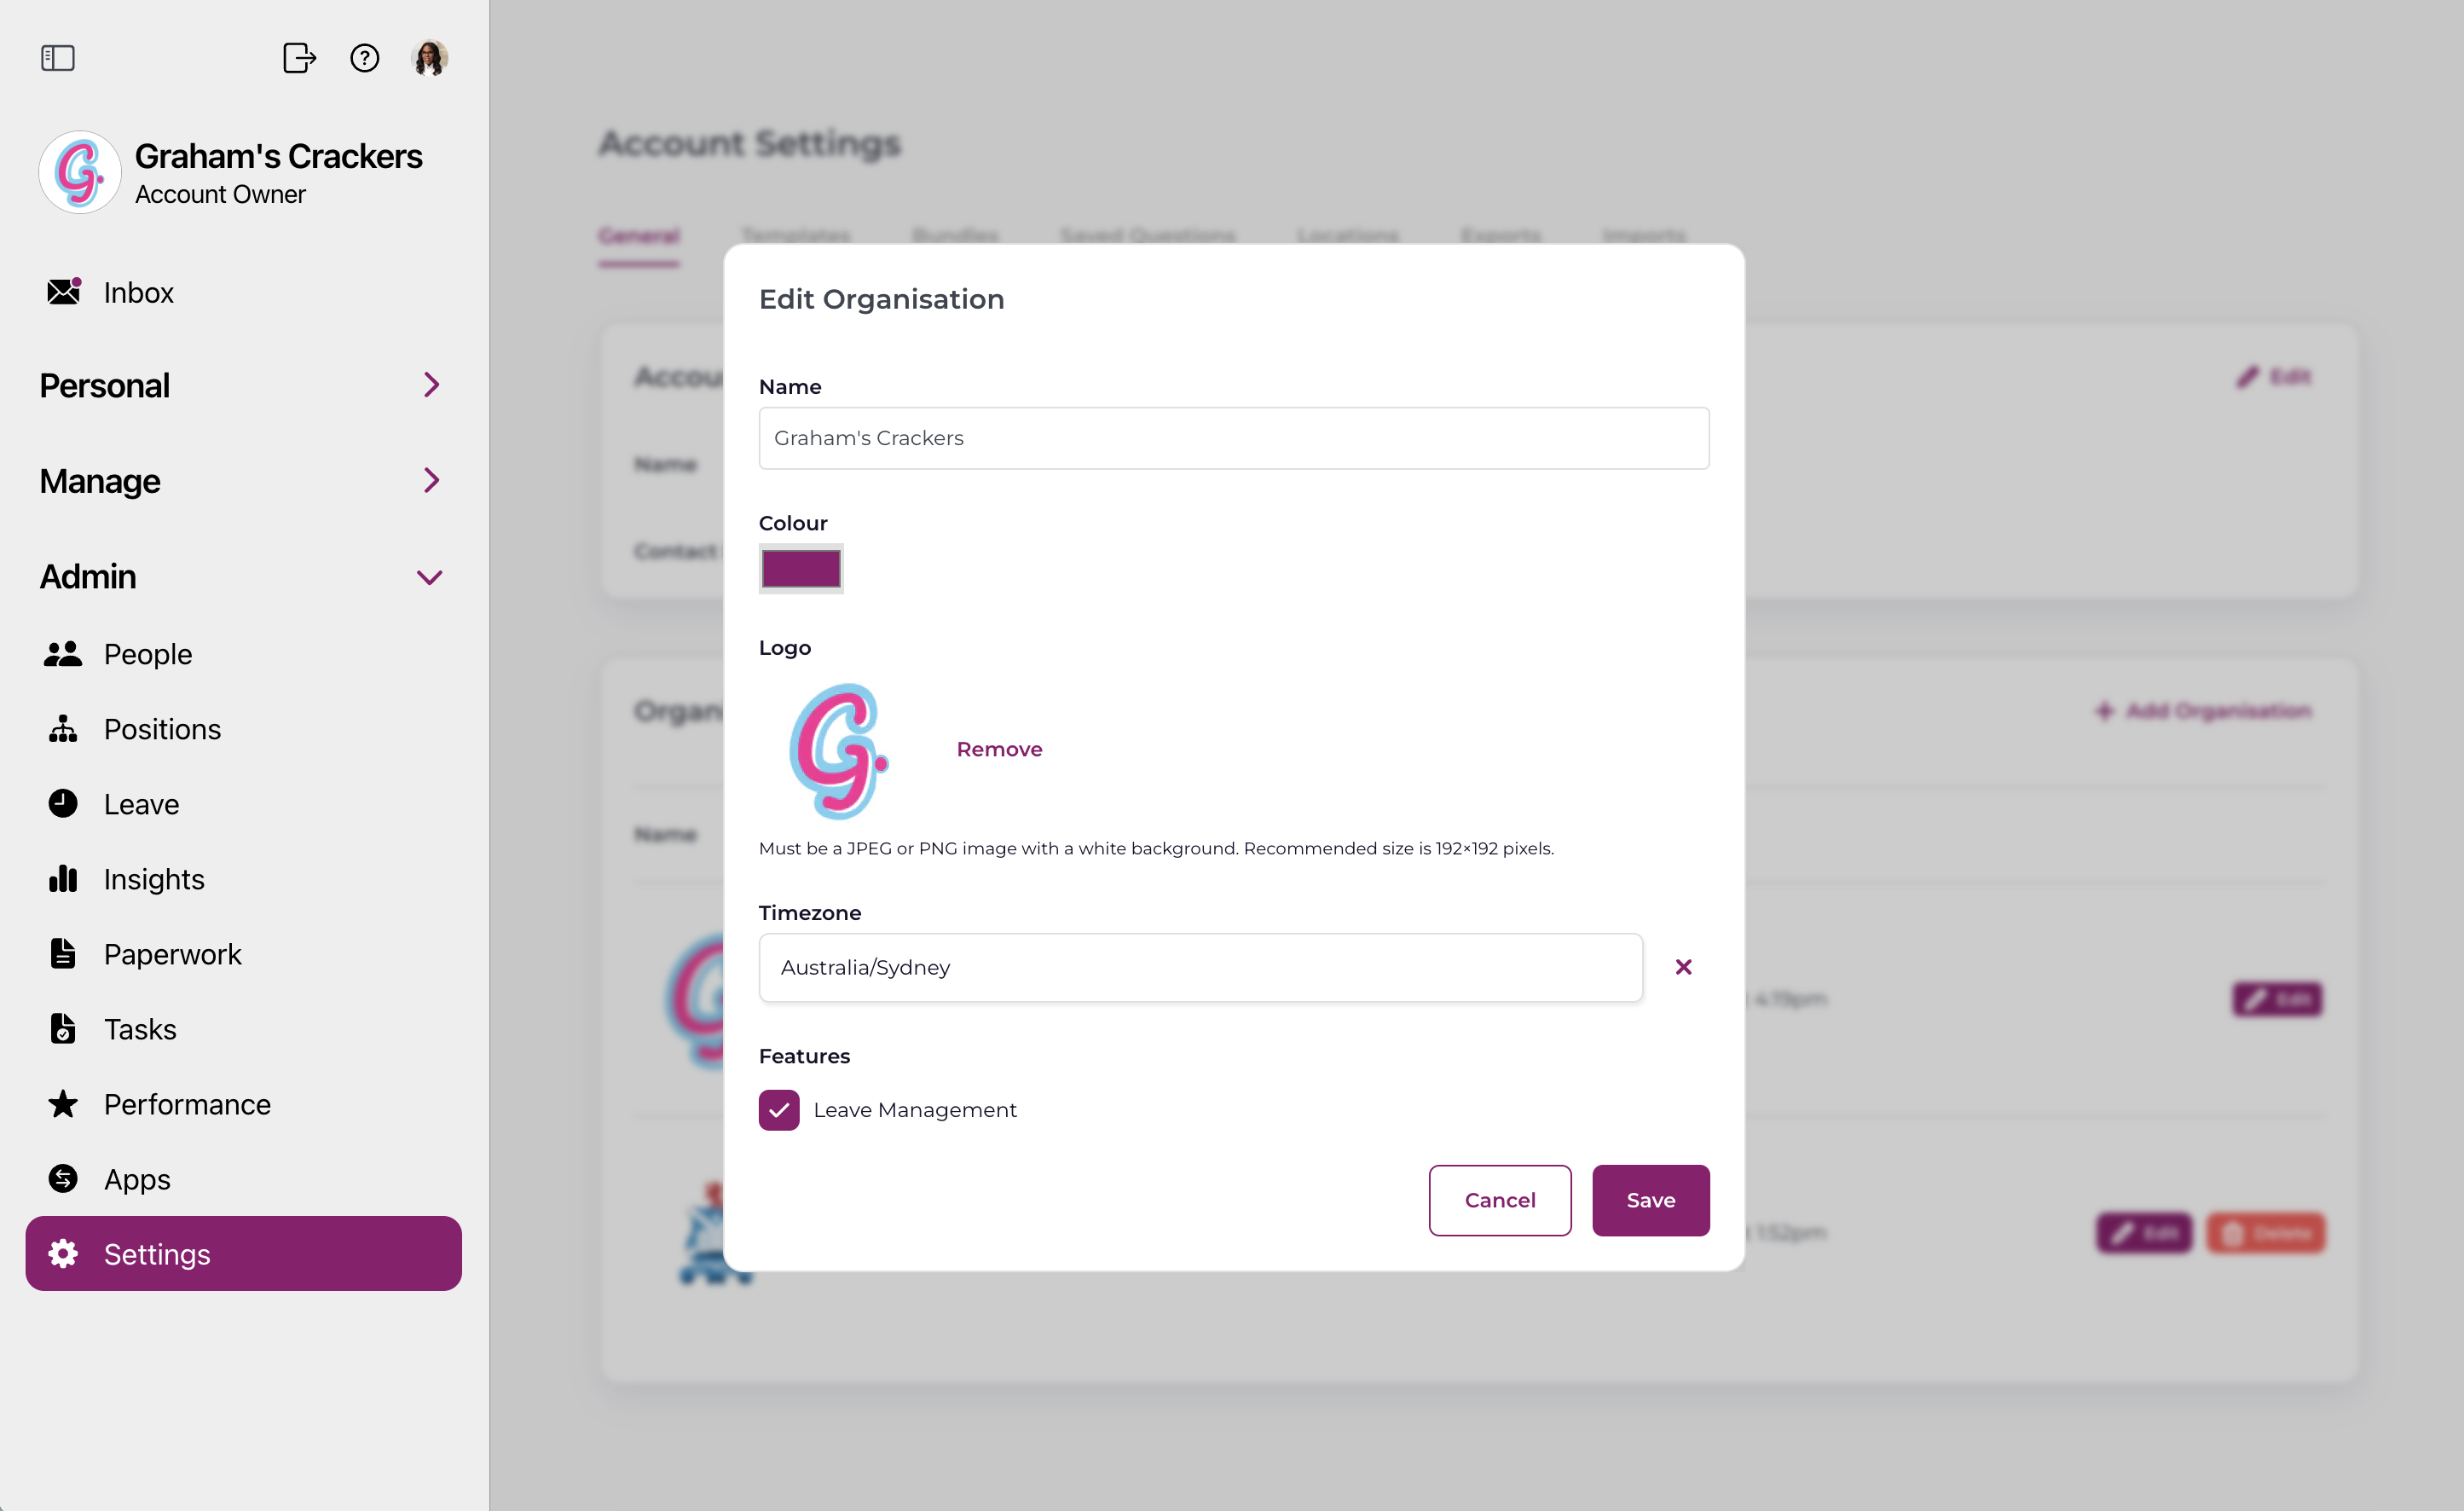Clear the timezone with the X icon
The width and height of the screenshot is (2464, 1511).
[x=1683, y=967]
